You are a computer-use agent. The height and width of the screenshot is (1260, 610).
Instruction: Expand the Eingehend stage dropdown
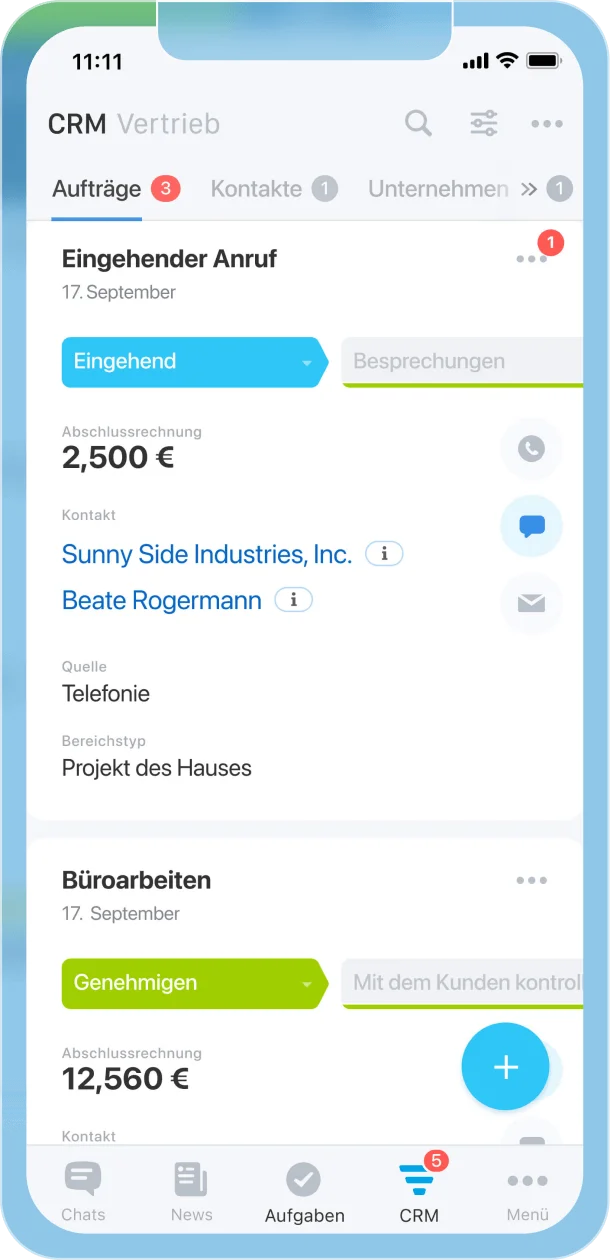(307, 363)
